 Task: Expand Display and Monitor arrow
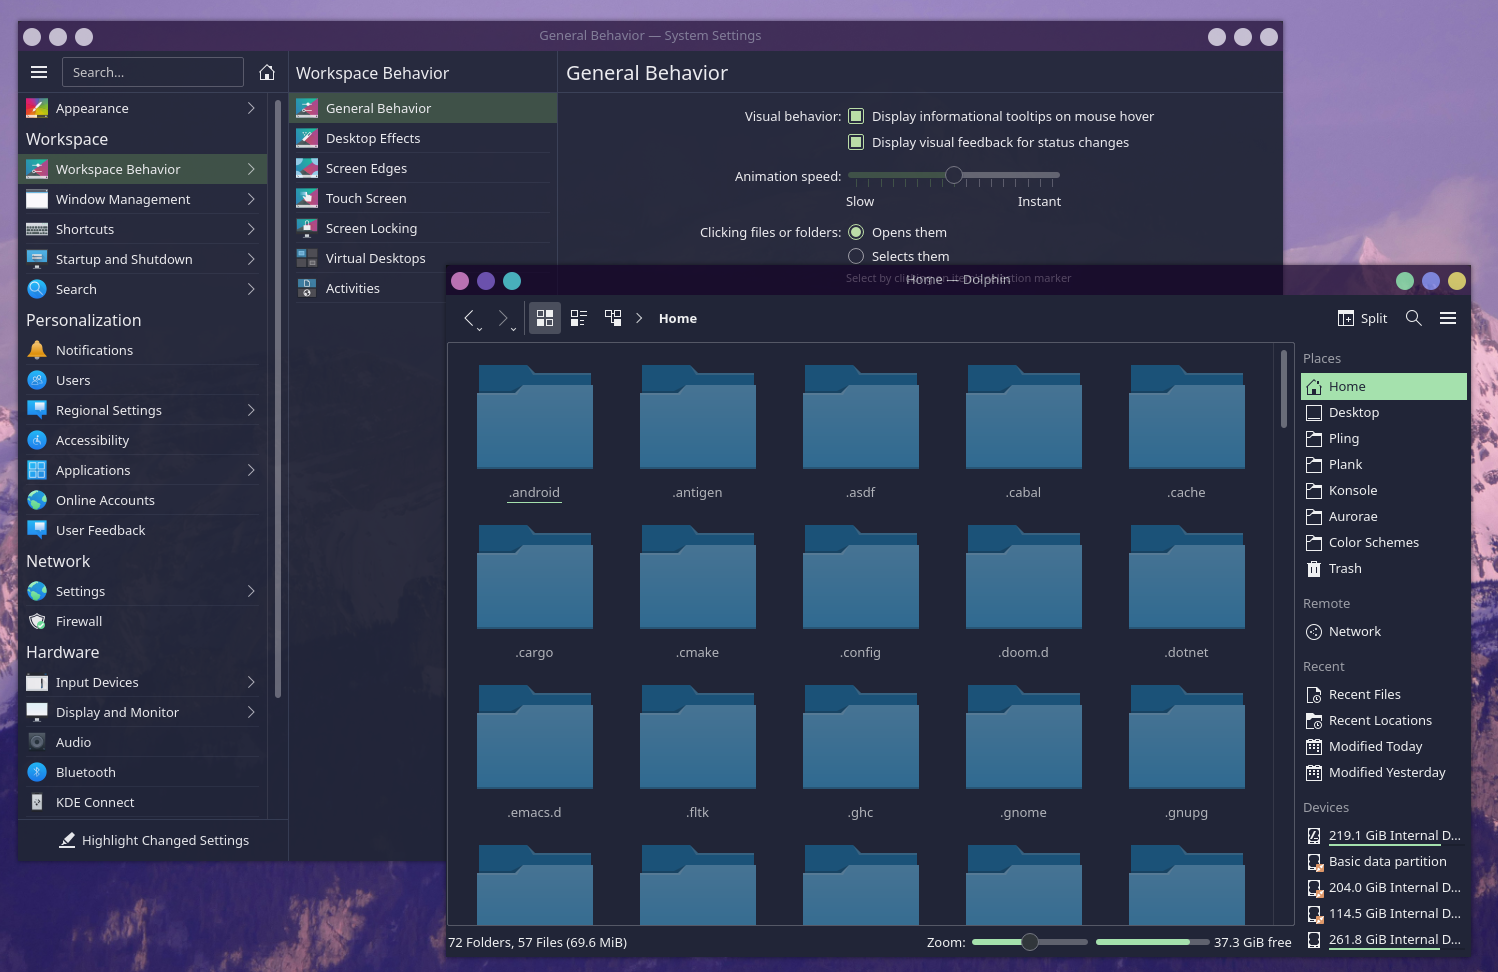251,712
